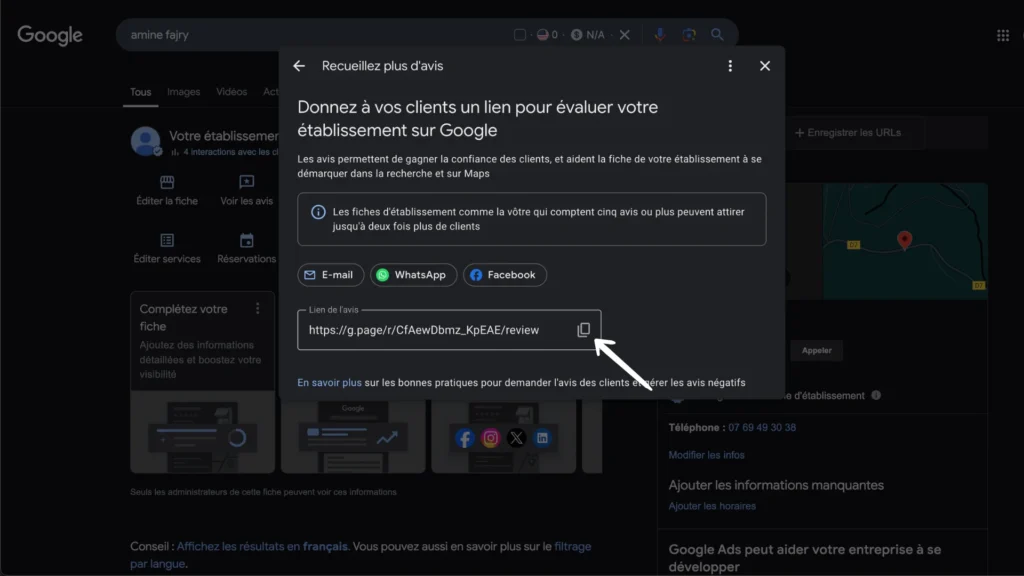Open Réservations calendar icon
Image resolution: width=1024 pixels, height=576 pixels.
pos(246,240)
